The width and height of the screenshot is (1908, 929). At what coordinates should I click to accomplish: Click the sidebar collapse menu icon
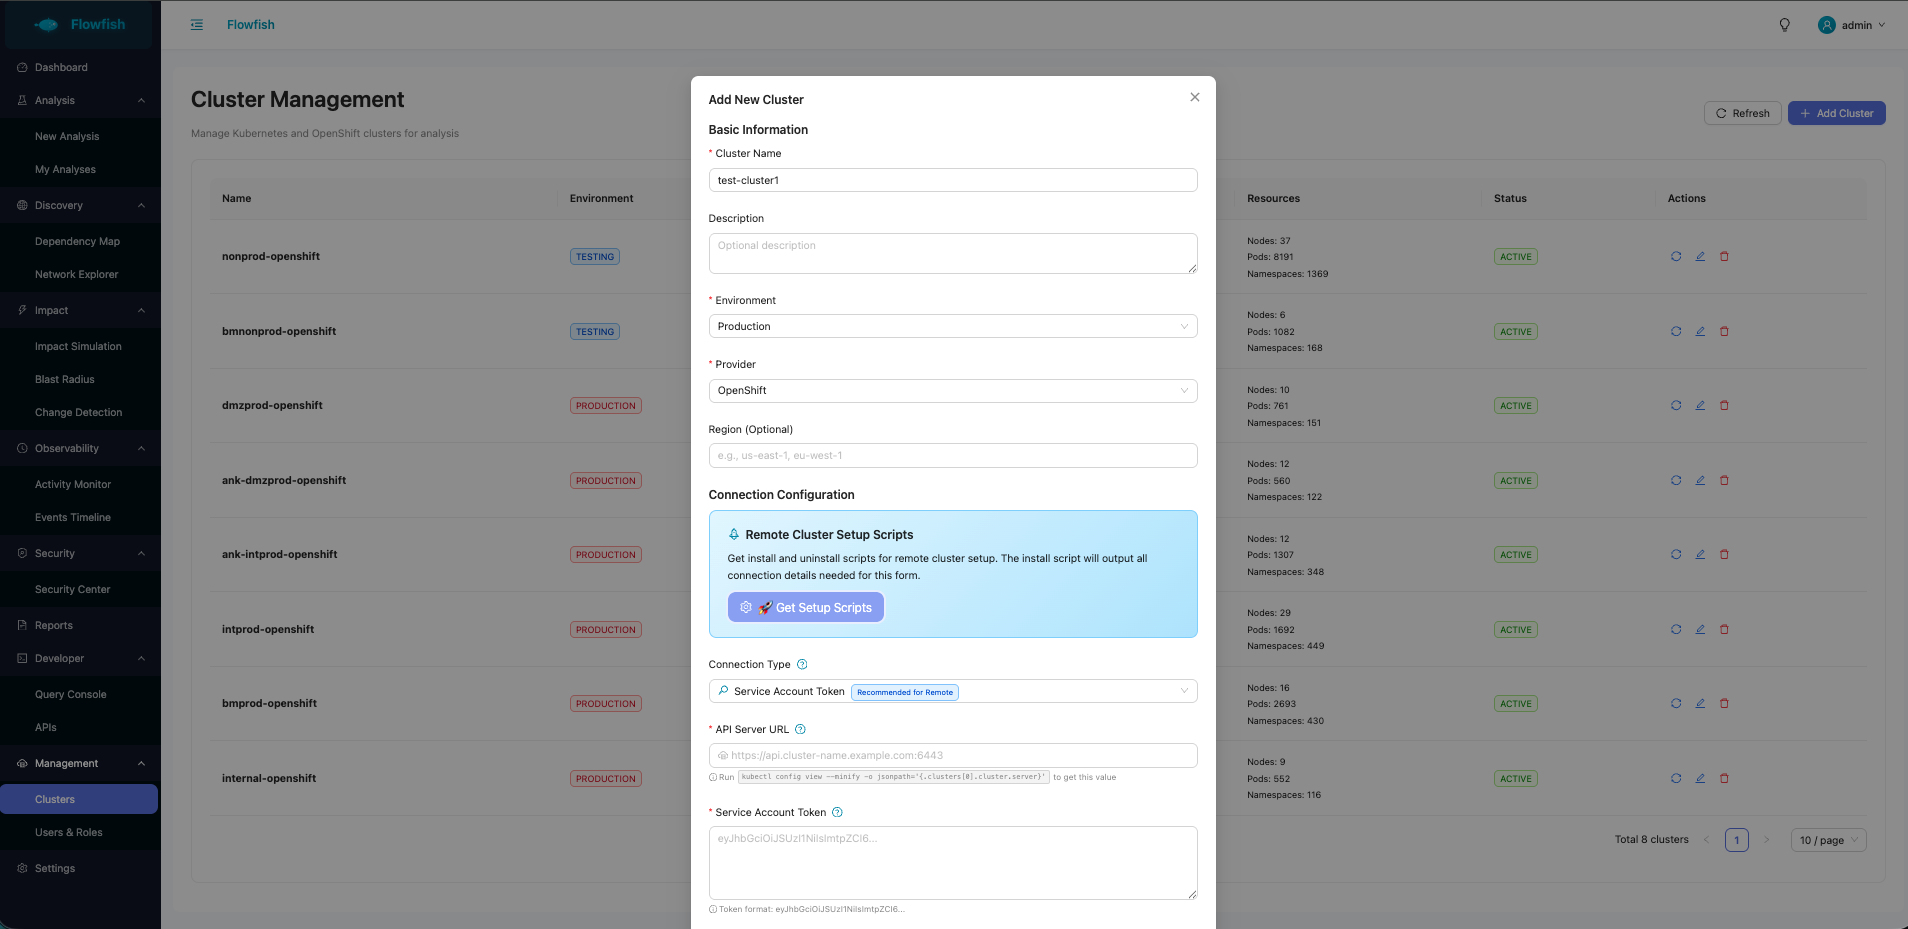pyautogui.click(x=197, y=25)
